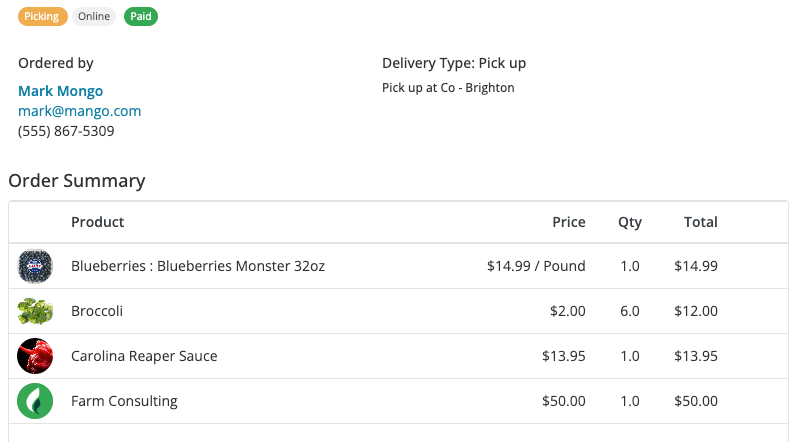Click the green Paid status badge
The width and height of the screenshot is (800, 442).
tap(141, 16)
